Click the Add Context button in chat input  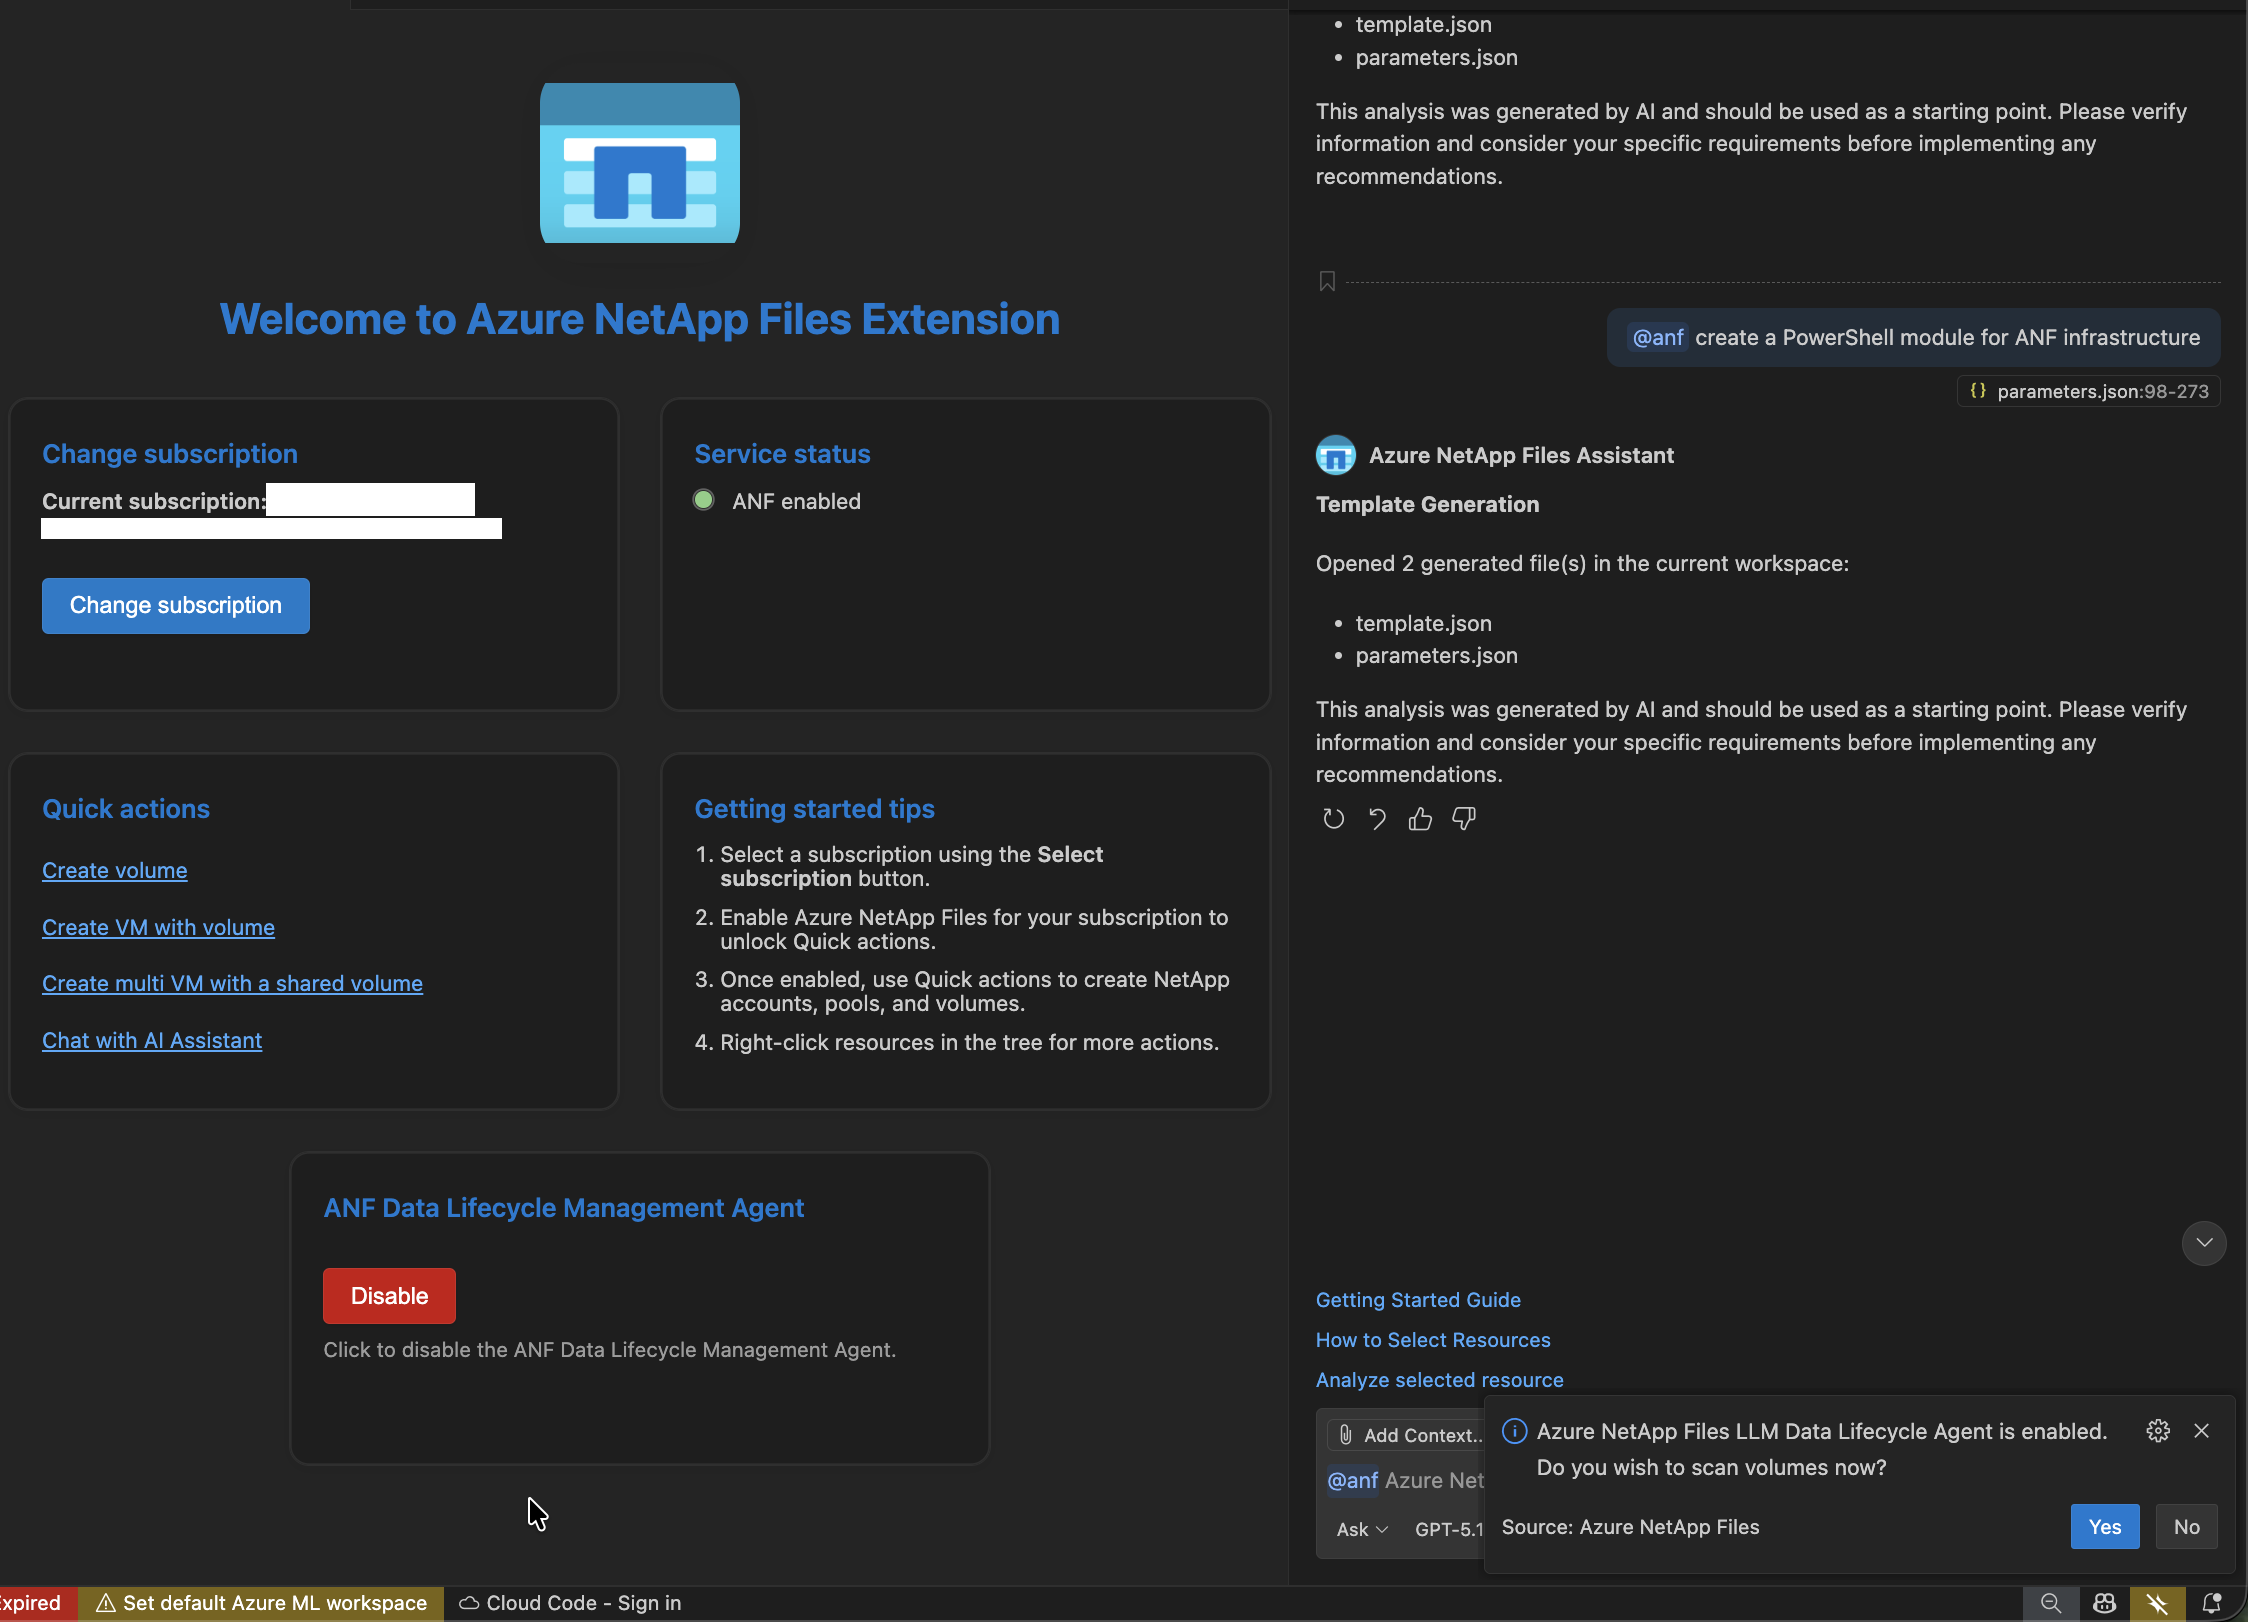click(x=1408, y=1435)
